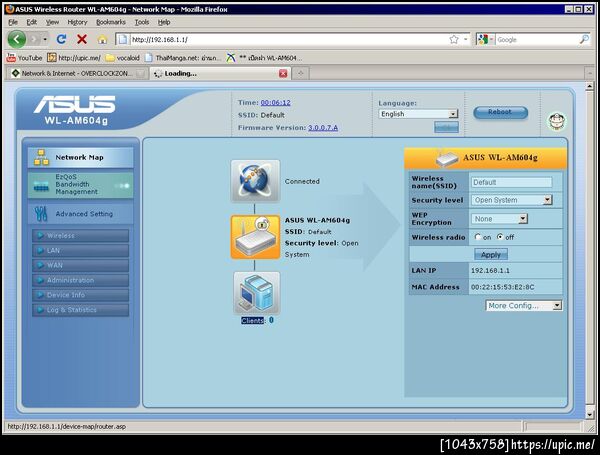Expand the WAN menu item
600x455 pixels.
click(x=80, y=265)
